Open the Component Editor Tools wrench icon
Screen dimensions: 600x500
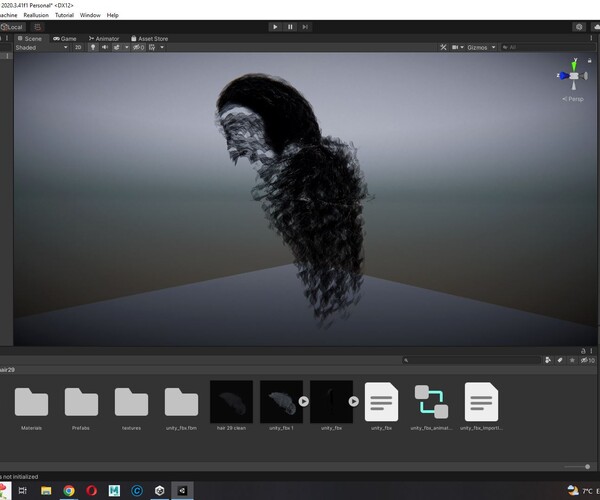[x=443, y=47]
